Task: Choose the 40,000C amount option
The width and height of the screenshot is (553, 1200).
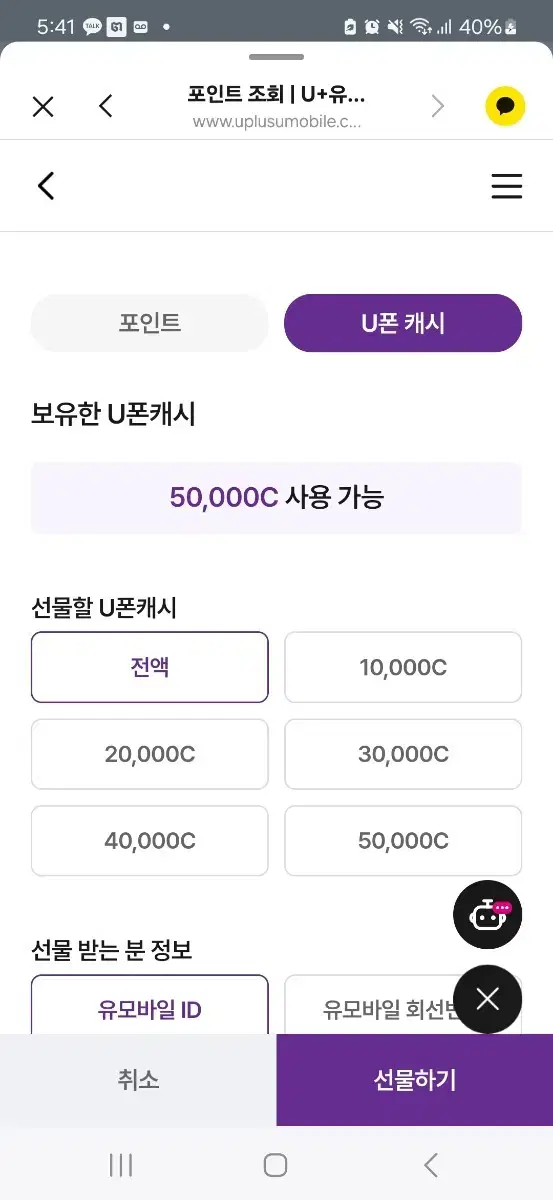Action: click(150, 841)
